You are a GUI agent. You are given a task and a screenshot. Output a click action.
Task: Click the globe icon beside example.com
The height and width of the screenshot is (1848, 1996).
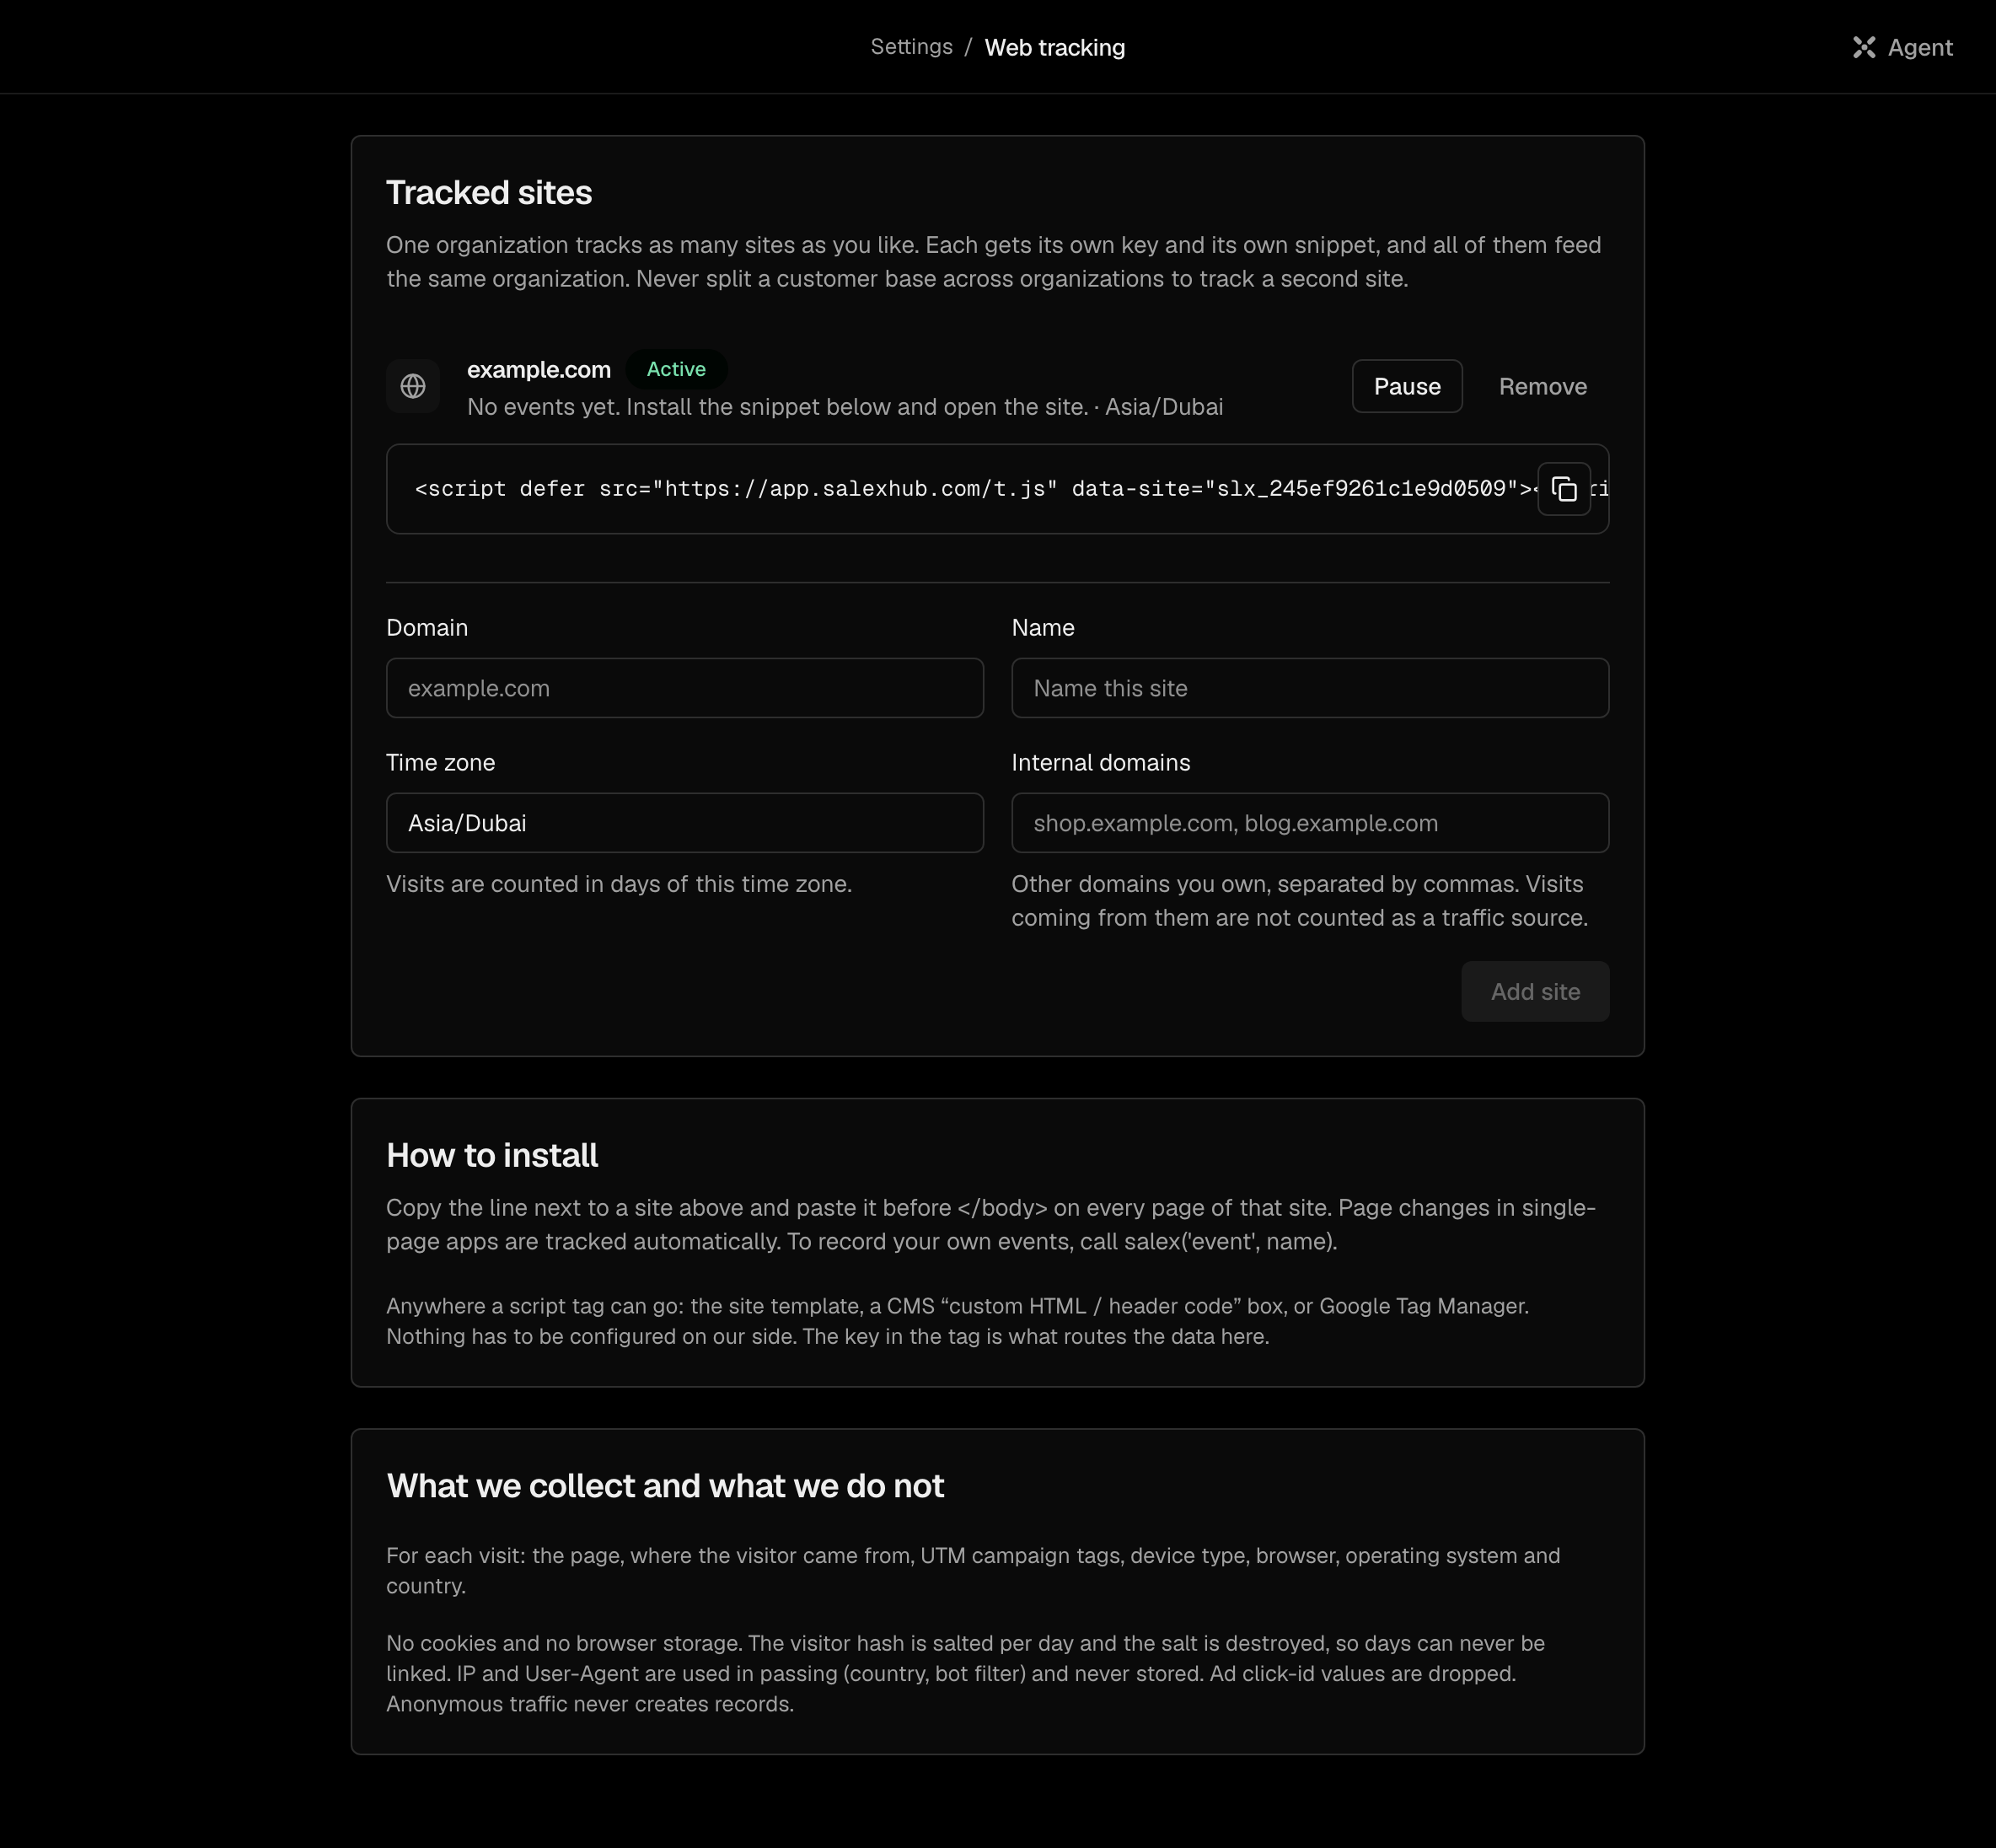click(413, 386)
